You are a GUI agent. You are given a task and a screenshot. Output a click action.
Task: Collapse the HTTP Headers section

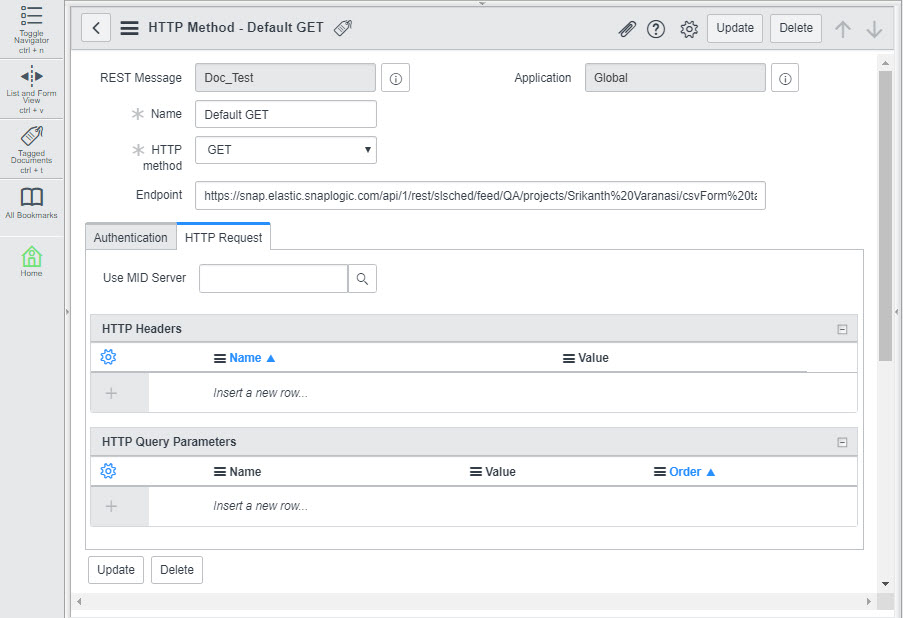(x=842, y=329)
